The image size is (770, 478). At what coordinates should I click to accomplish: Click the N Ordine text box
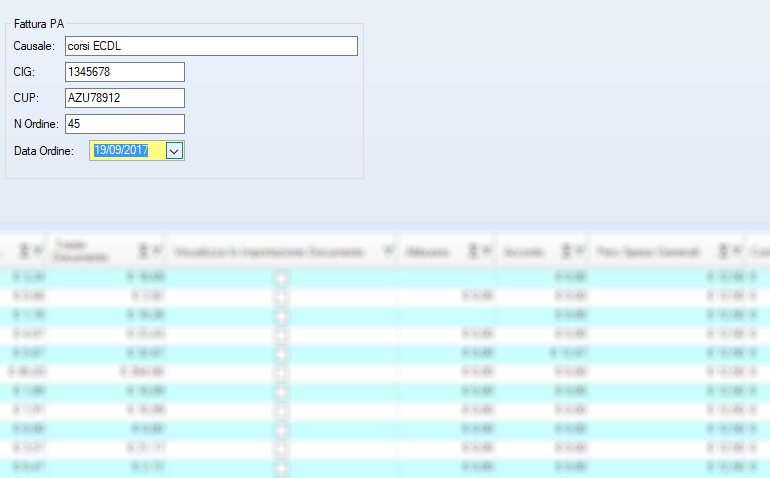124,124
